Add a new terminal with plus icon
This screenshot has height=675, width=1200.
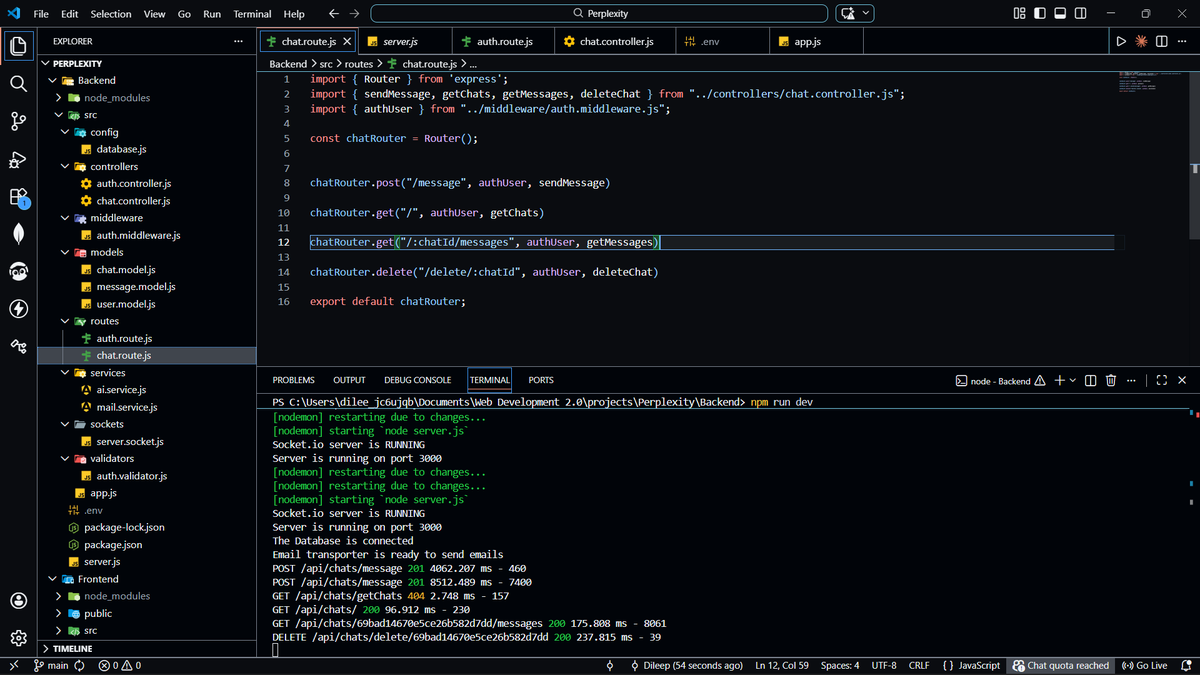point(1059,380)
